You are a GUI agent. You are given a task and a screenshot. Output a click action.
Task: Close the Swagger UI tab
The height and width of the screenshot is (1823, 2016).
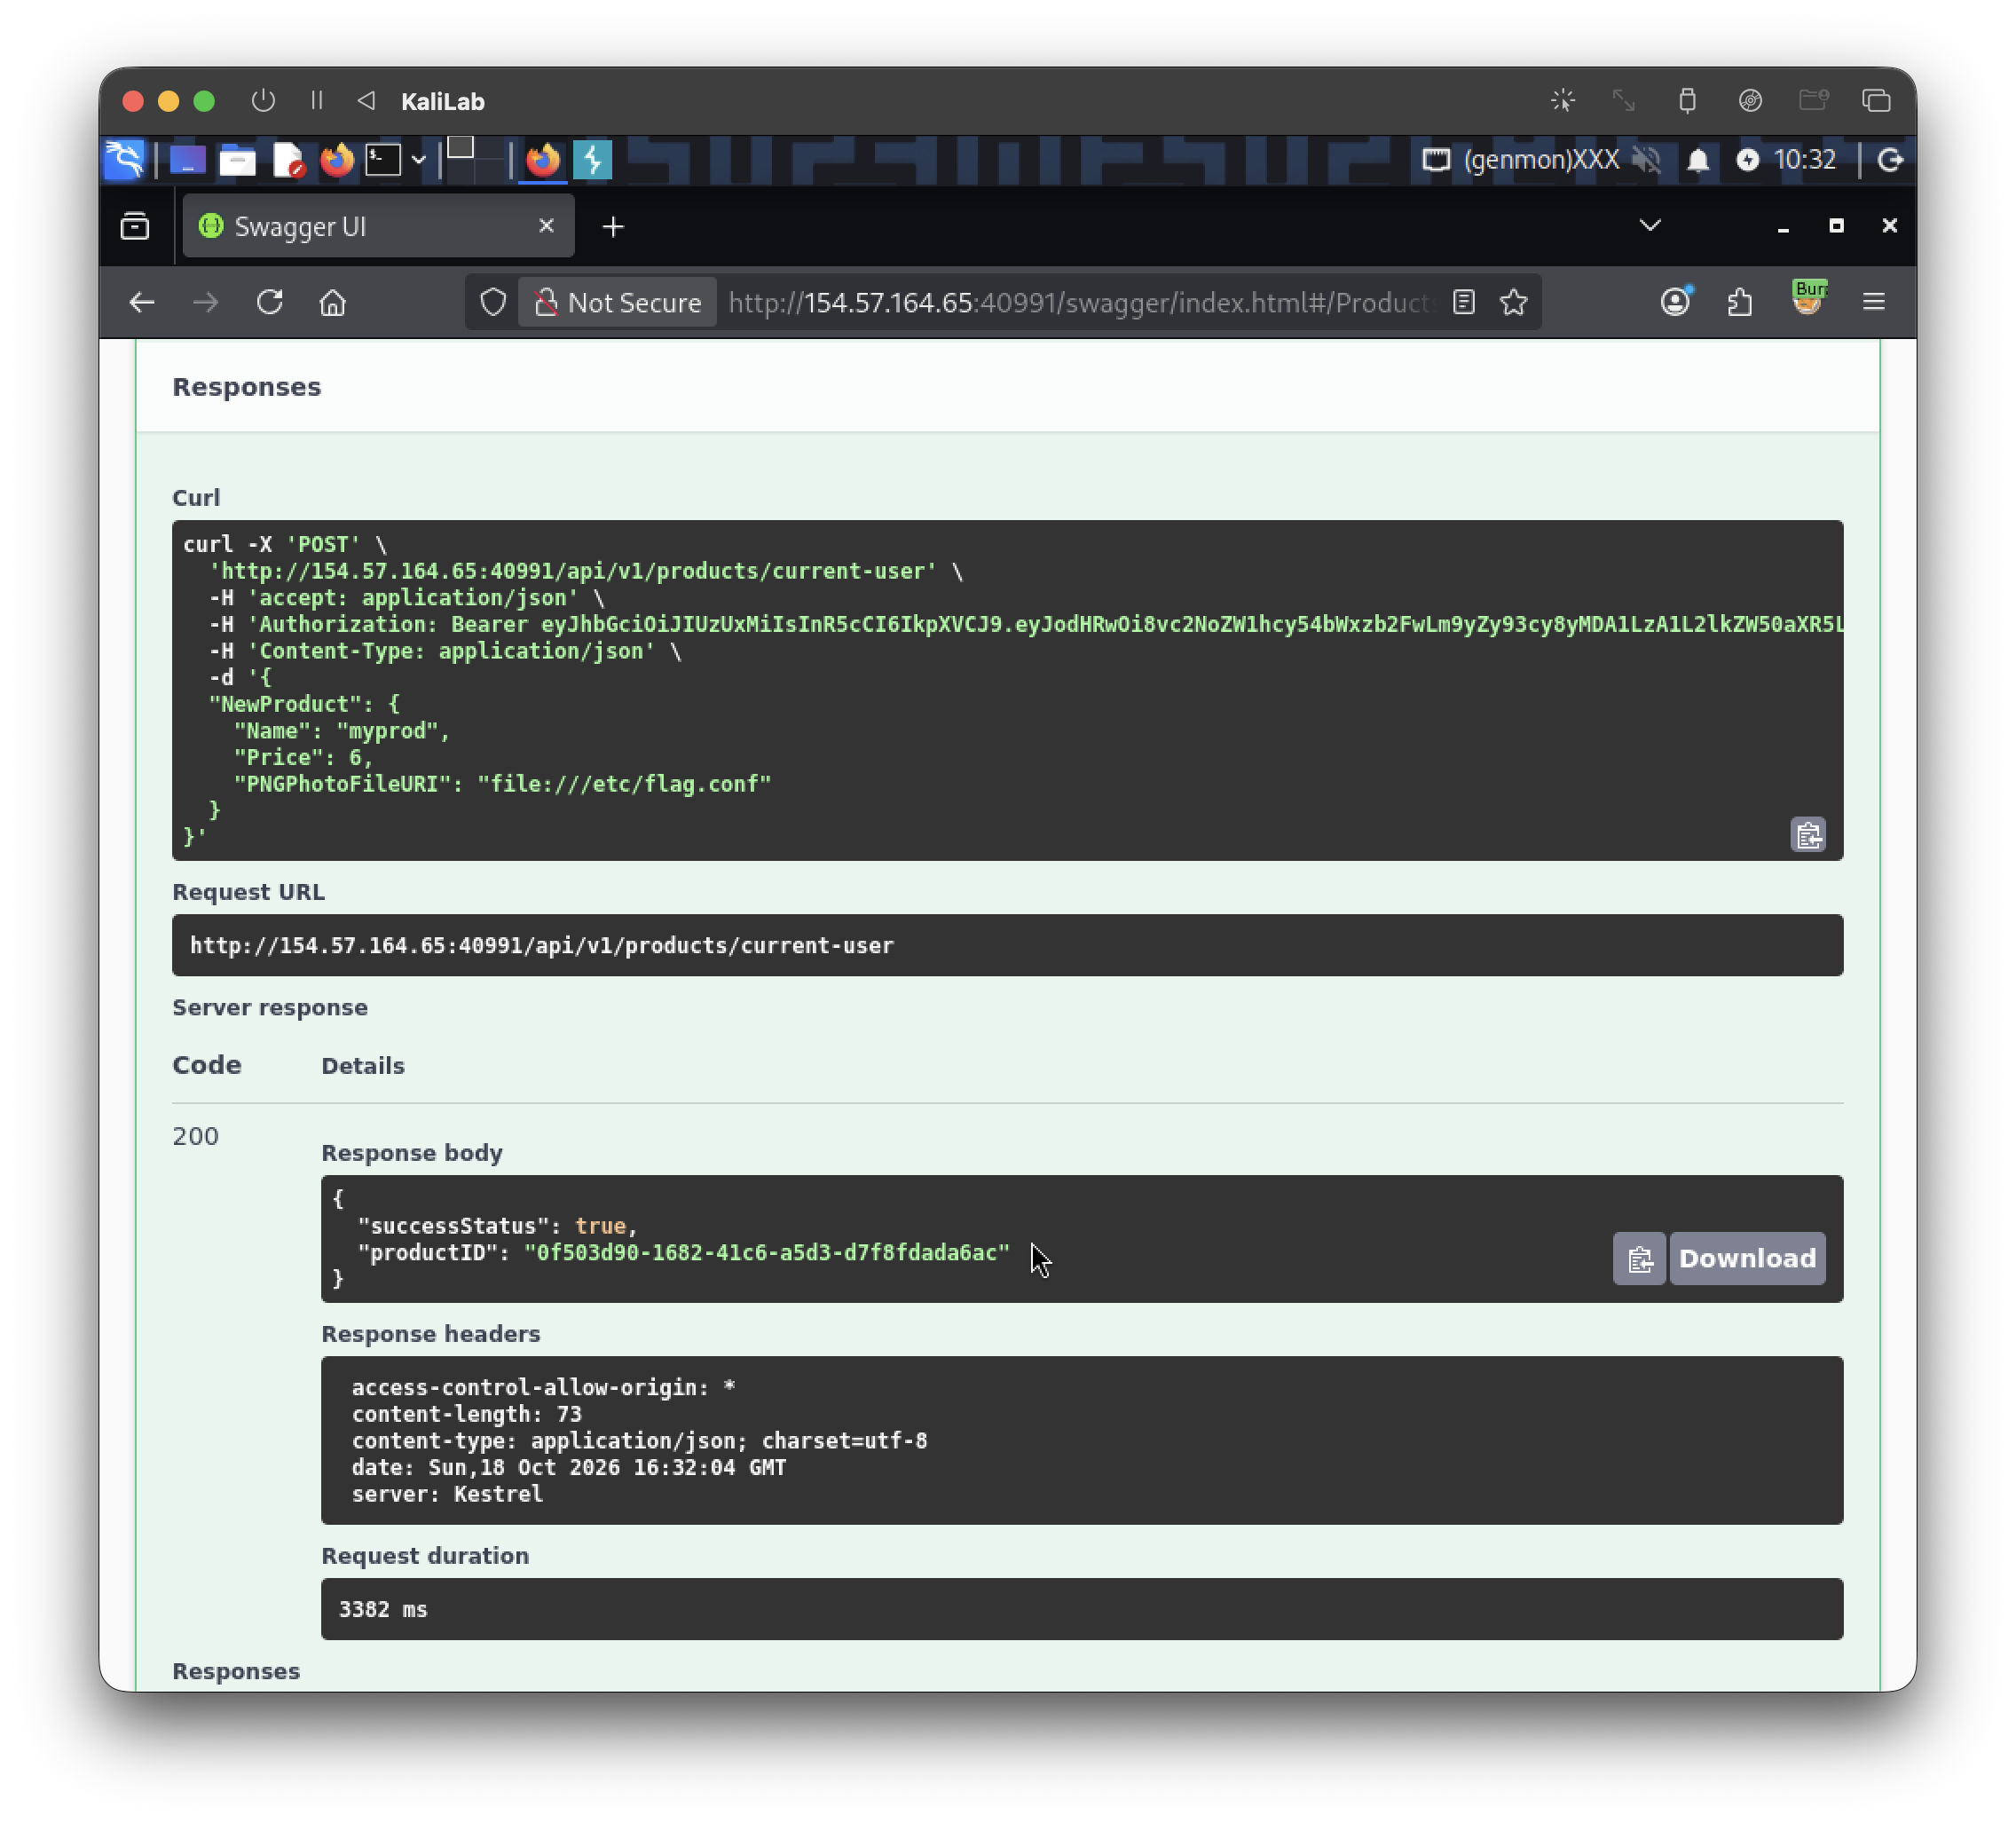(546, 226)
